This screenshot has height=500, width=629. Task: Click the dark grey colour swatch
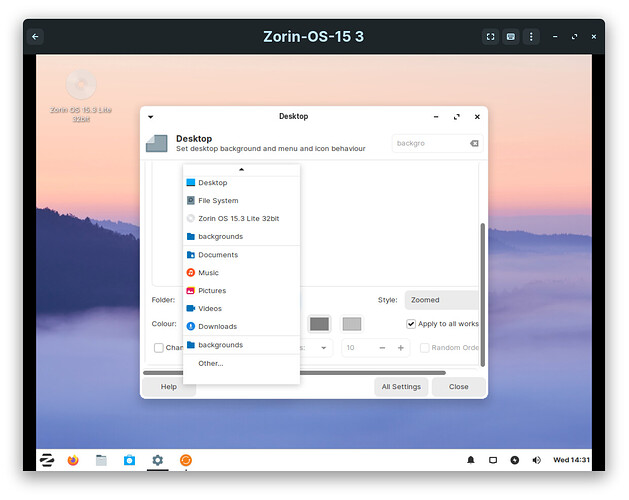click(319, 324)
